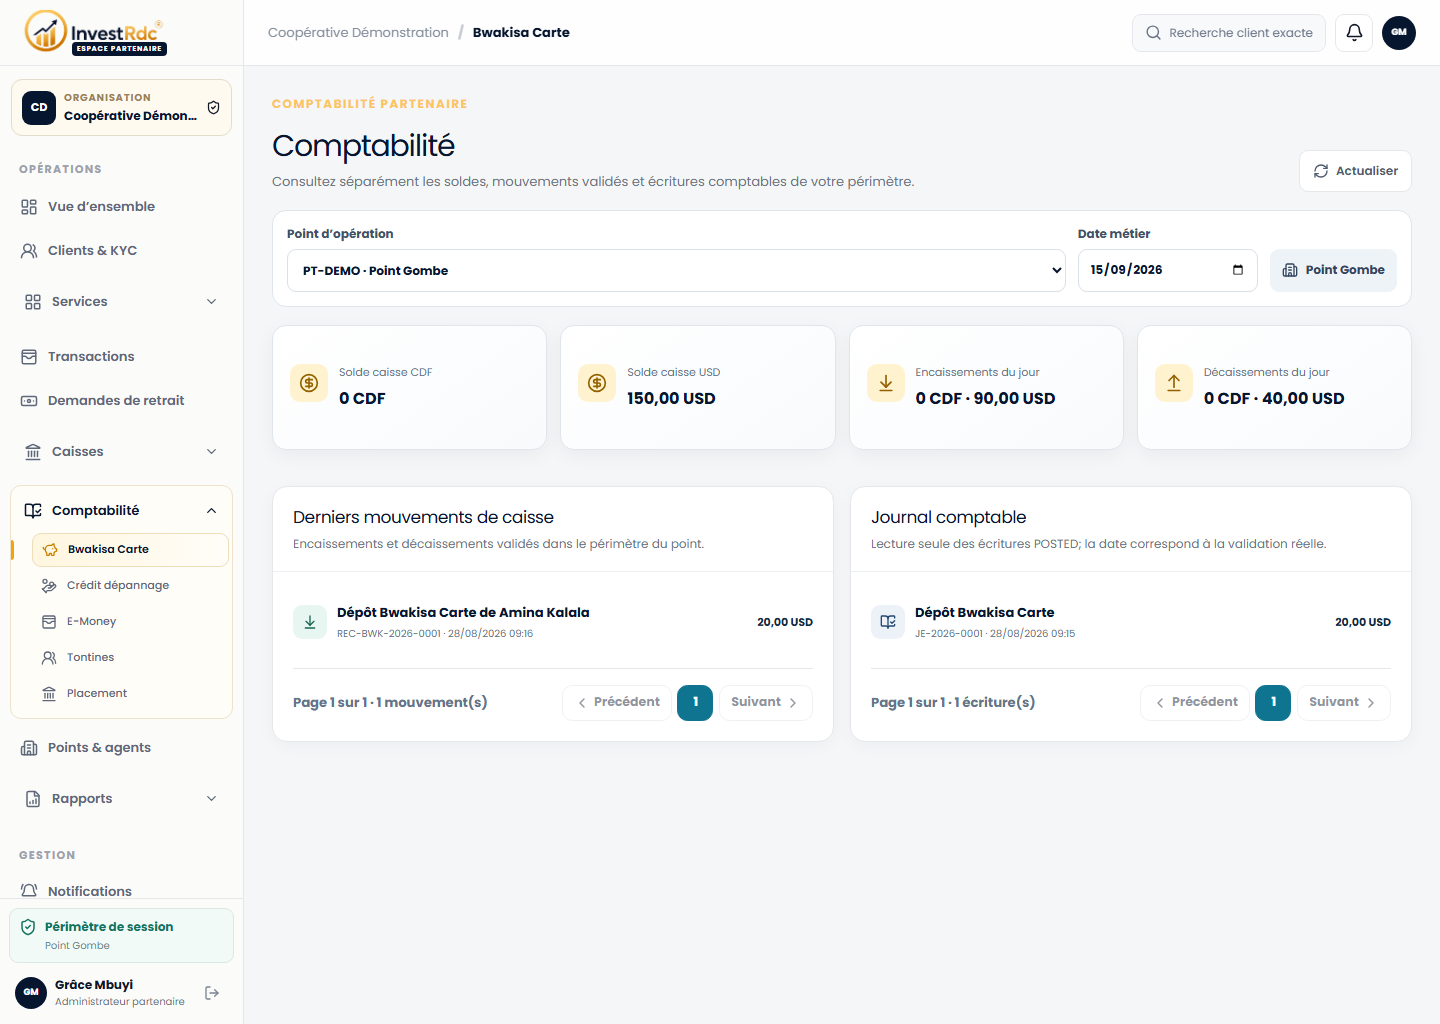The height and width of the screenshot is (1024, 1440).
Task: Click the calendar icon in Date métier
Action: coord(1238,270)
